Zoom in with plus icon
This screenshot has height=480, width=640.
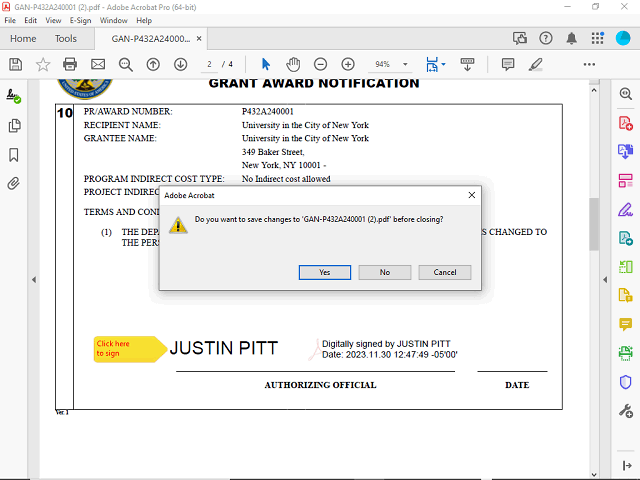[x=348, y=64]
